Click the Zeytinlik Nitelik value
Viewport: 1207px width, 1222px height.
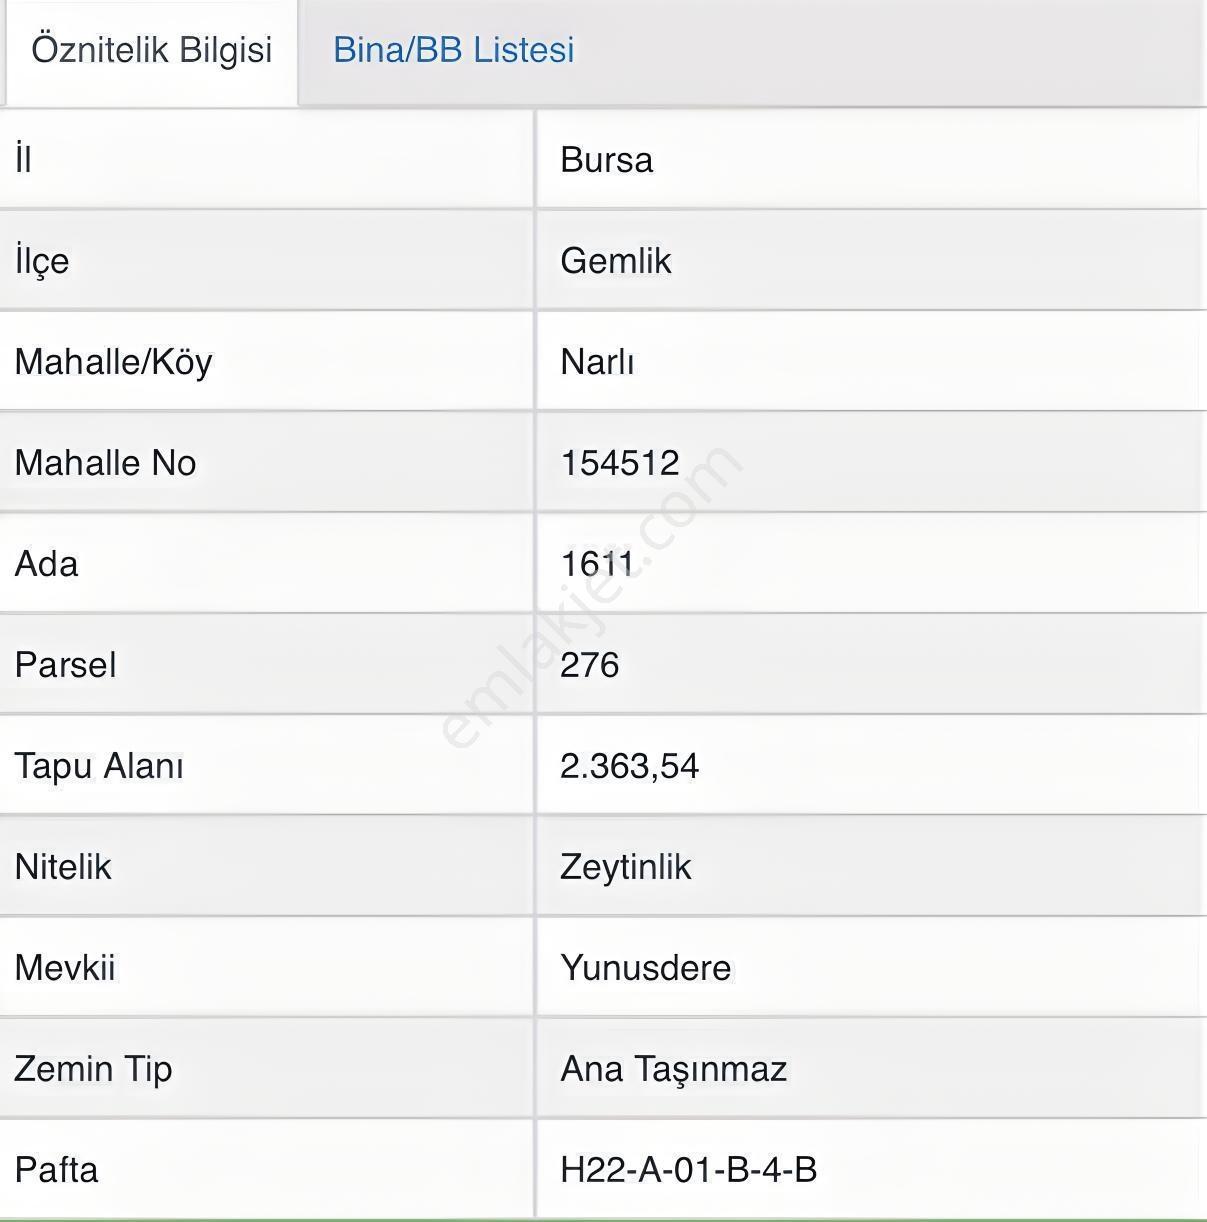point(625,867)
